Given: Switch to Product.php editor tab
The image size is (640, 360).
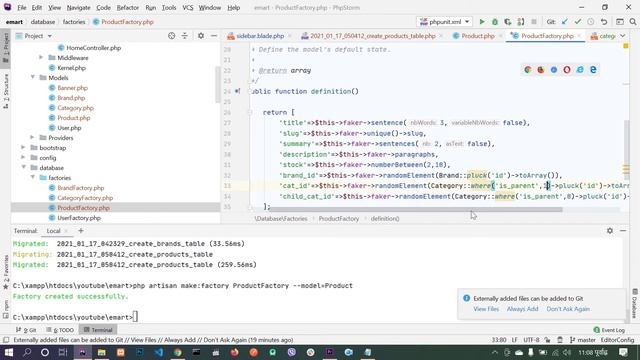Looking at the screenshot, I should pyautogui.click(x=478, y=36).
